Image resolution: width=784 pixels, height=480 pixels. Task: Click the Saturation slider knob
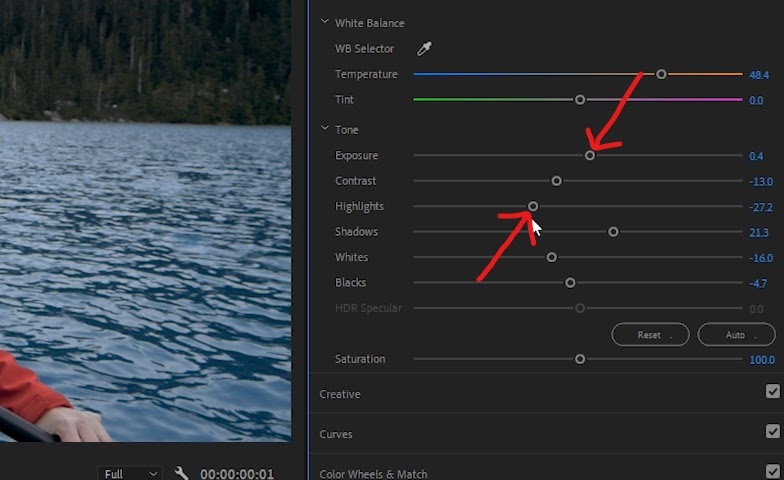(580, 359)
